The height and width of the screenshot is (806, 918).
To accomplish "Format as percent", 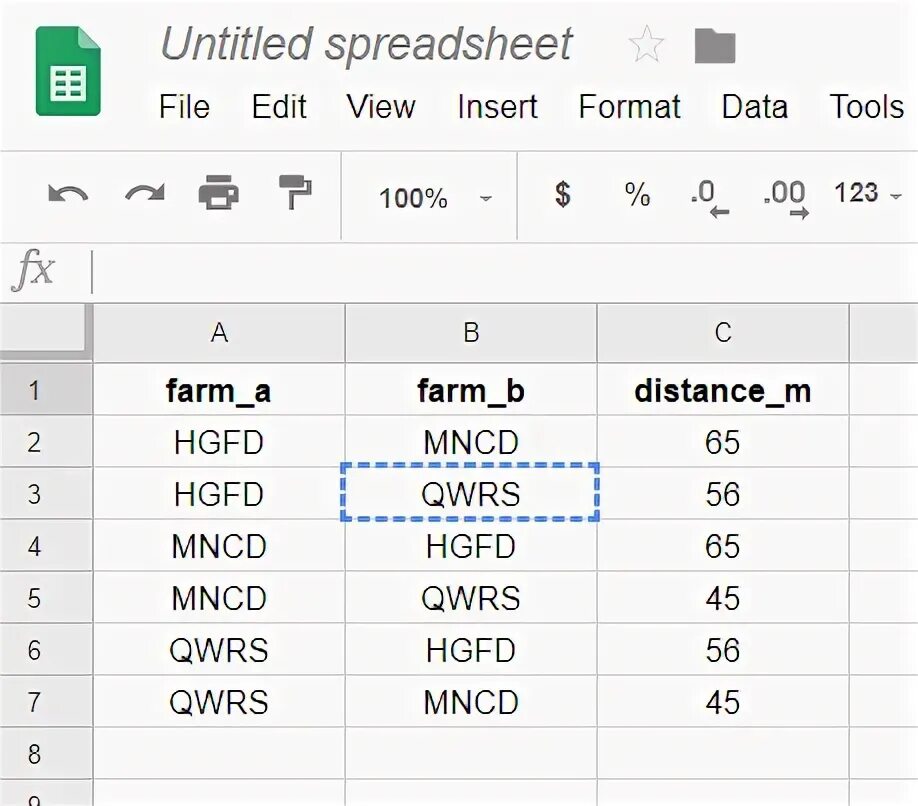I will pos(637,194).
